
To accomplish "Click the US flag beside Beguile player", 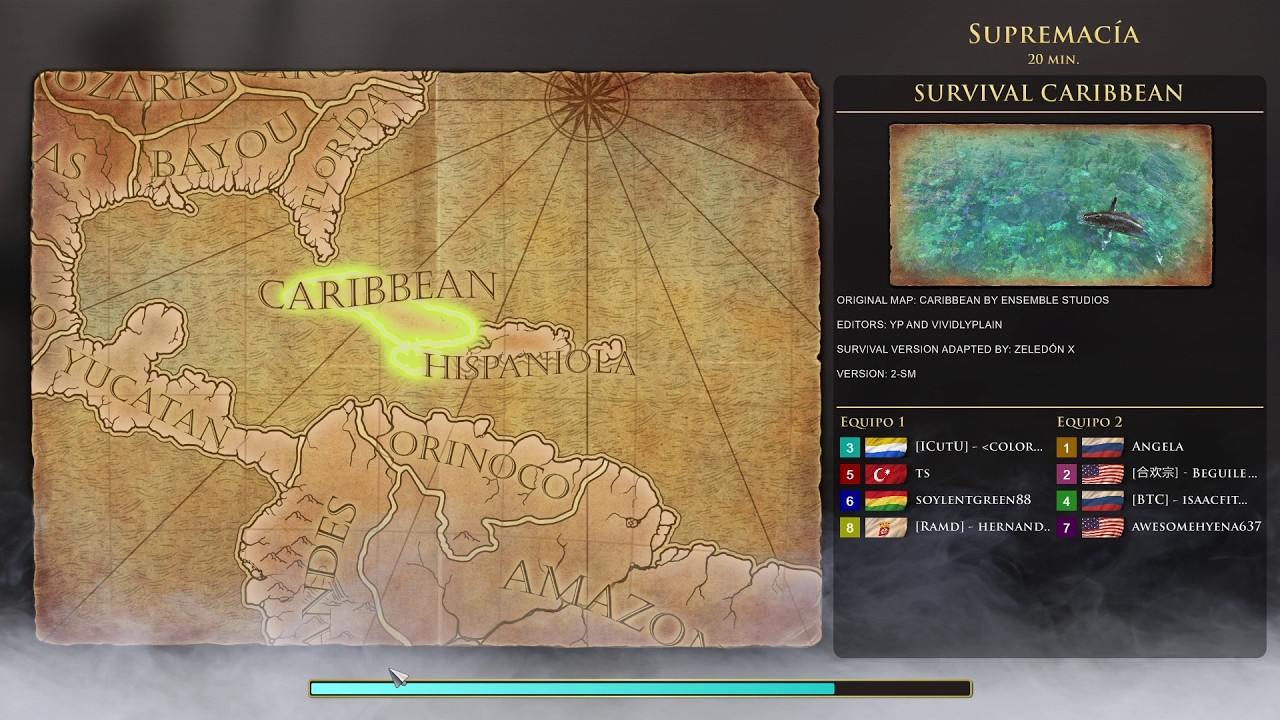I will (x=1102, y=474).
